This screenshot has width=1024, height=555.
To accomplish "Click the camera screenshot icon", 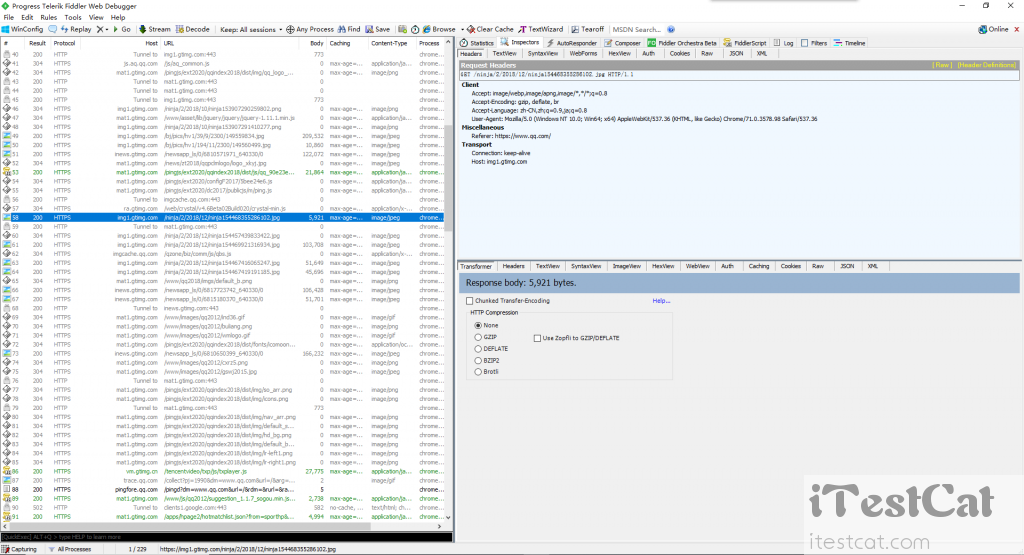I will 402,29.
